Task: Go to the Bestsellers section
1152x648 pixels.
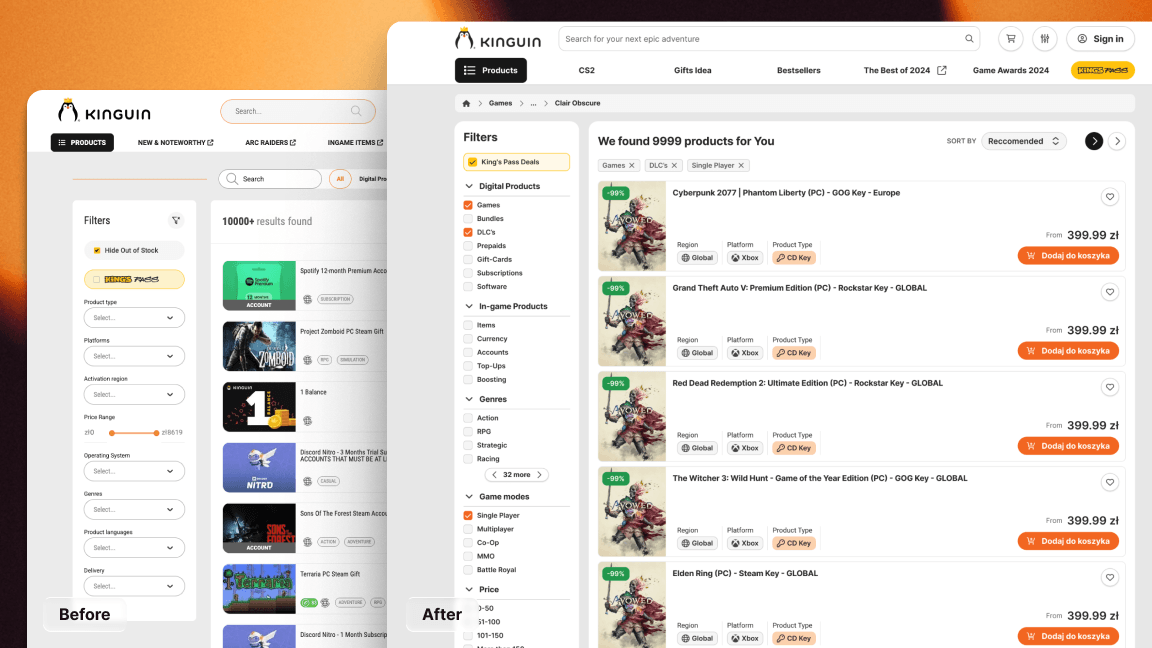Action: (x=798, y=70)
